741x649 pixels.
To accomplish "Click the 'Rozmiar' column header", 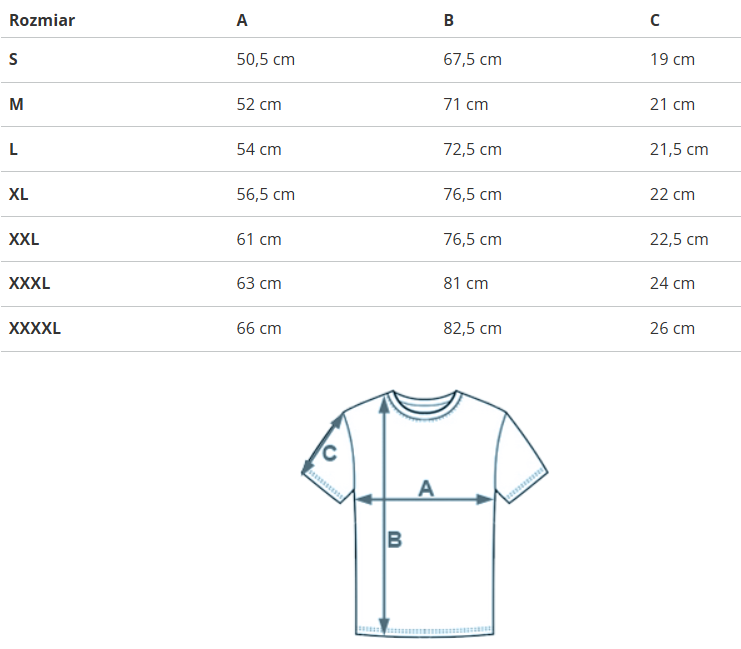I will pos(42,20).
